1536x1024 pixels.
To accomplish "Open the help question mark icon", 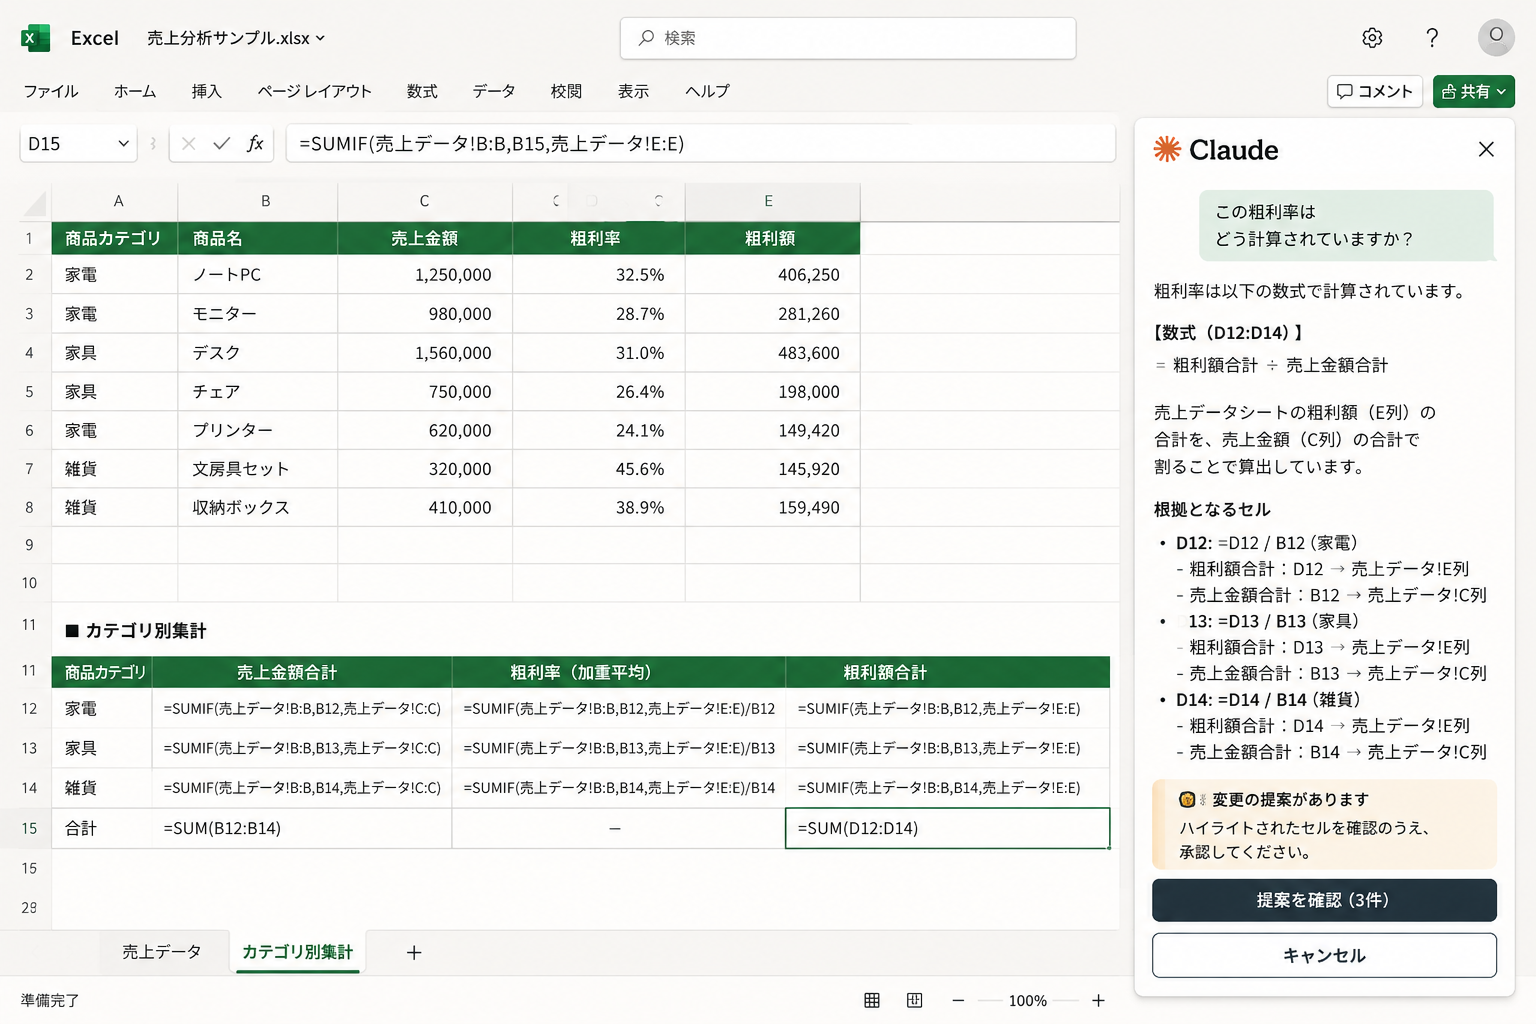I will [1432, 38].
